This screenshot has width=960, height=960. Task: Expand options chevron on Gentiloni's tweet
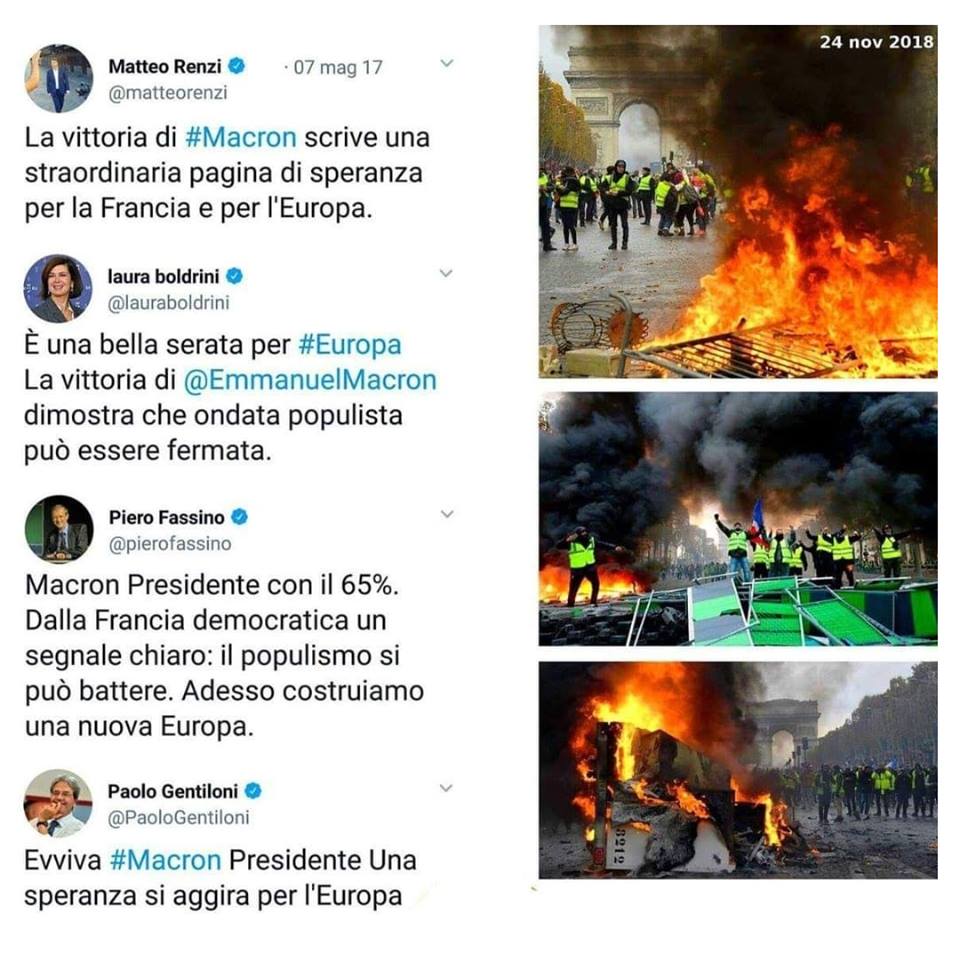coord(446,788)
